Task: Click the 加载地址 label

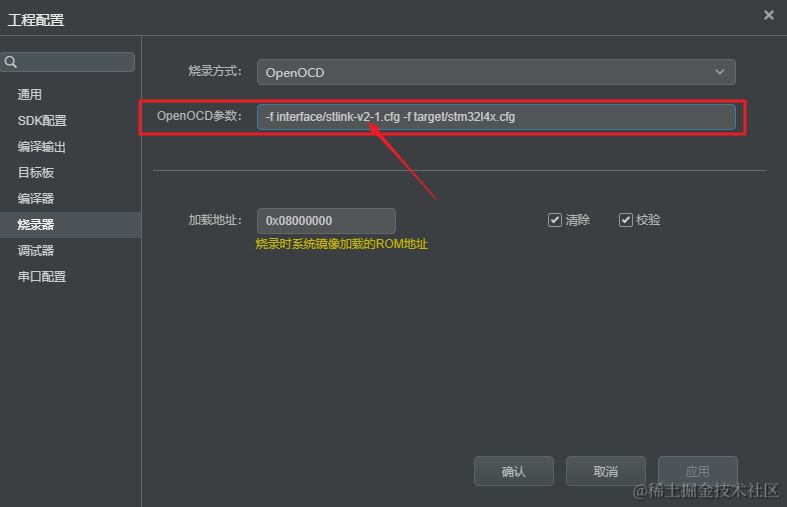Action: click(215, 220)
